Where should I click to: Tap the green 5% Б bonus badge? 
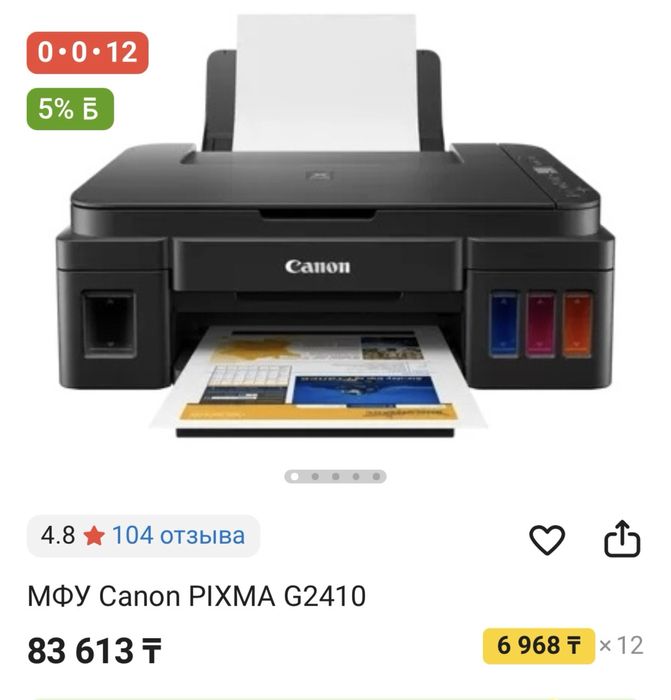click(70, 109)
